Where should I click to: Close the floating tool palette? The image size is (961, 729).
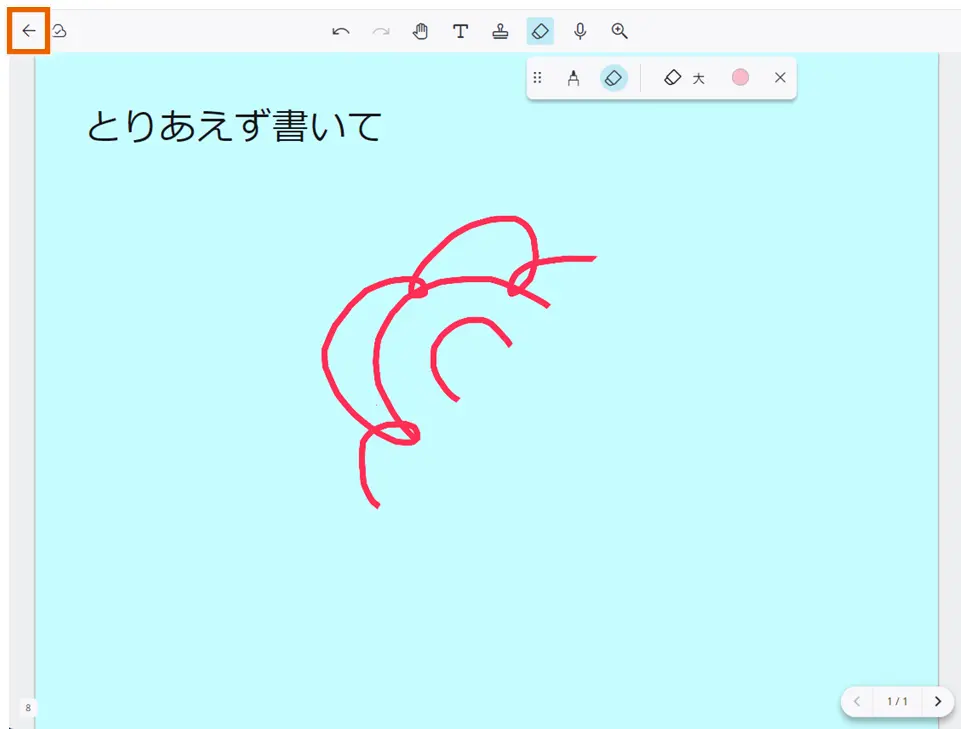click(780, 77)
